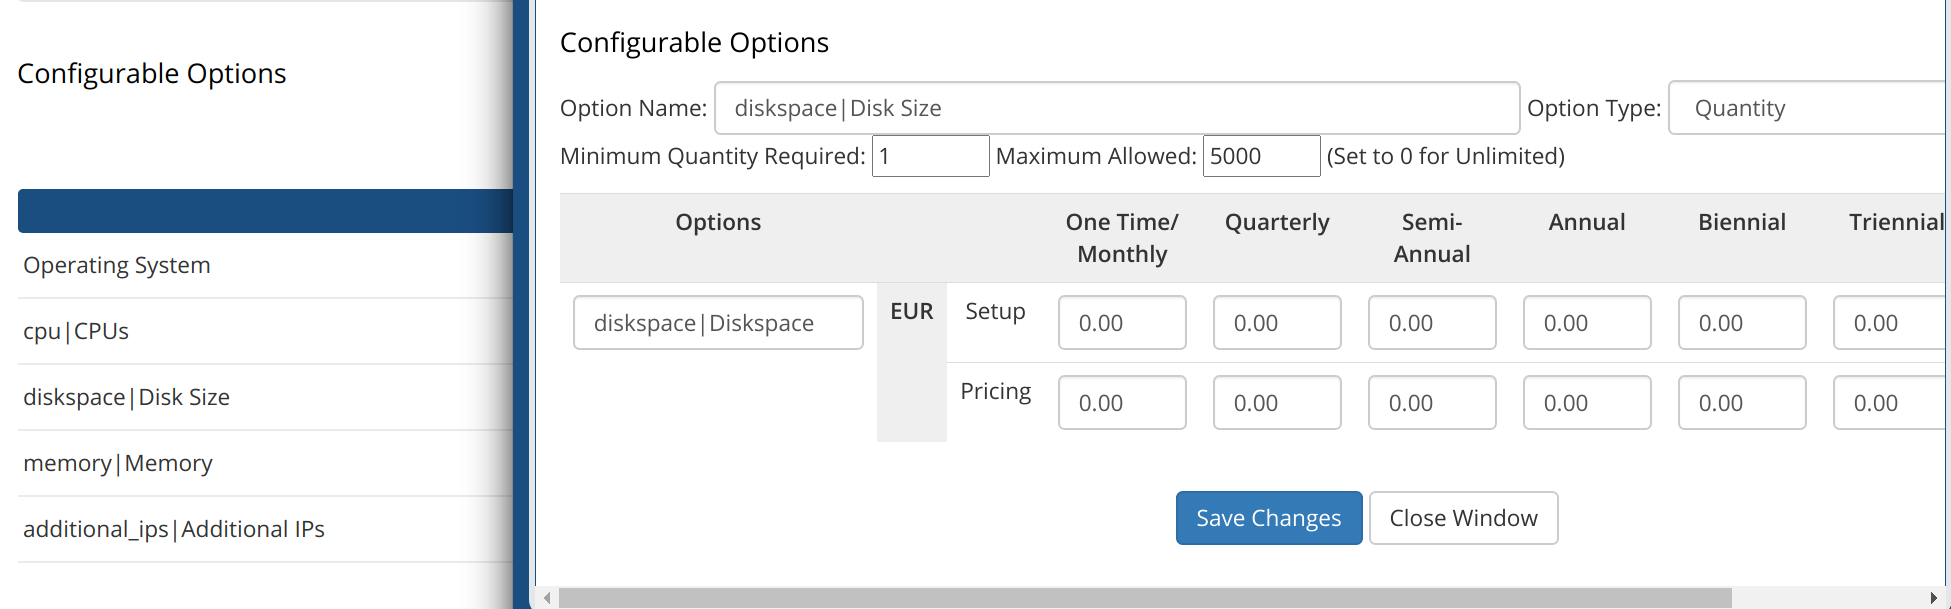Edit Setup price for Biennial

point(1742,322)
